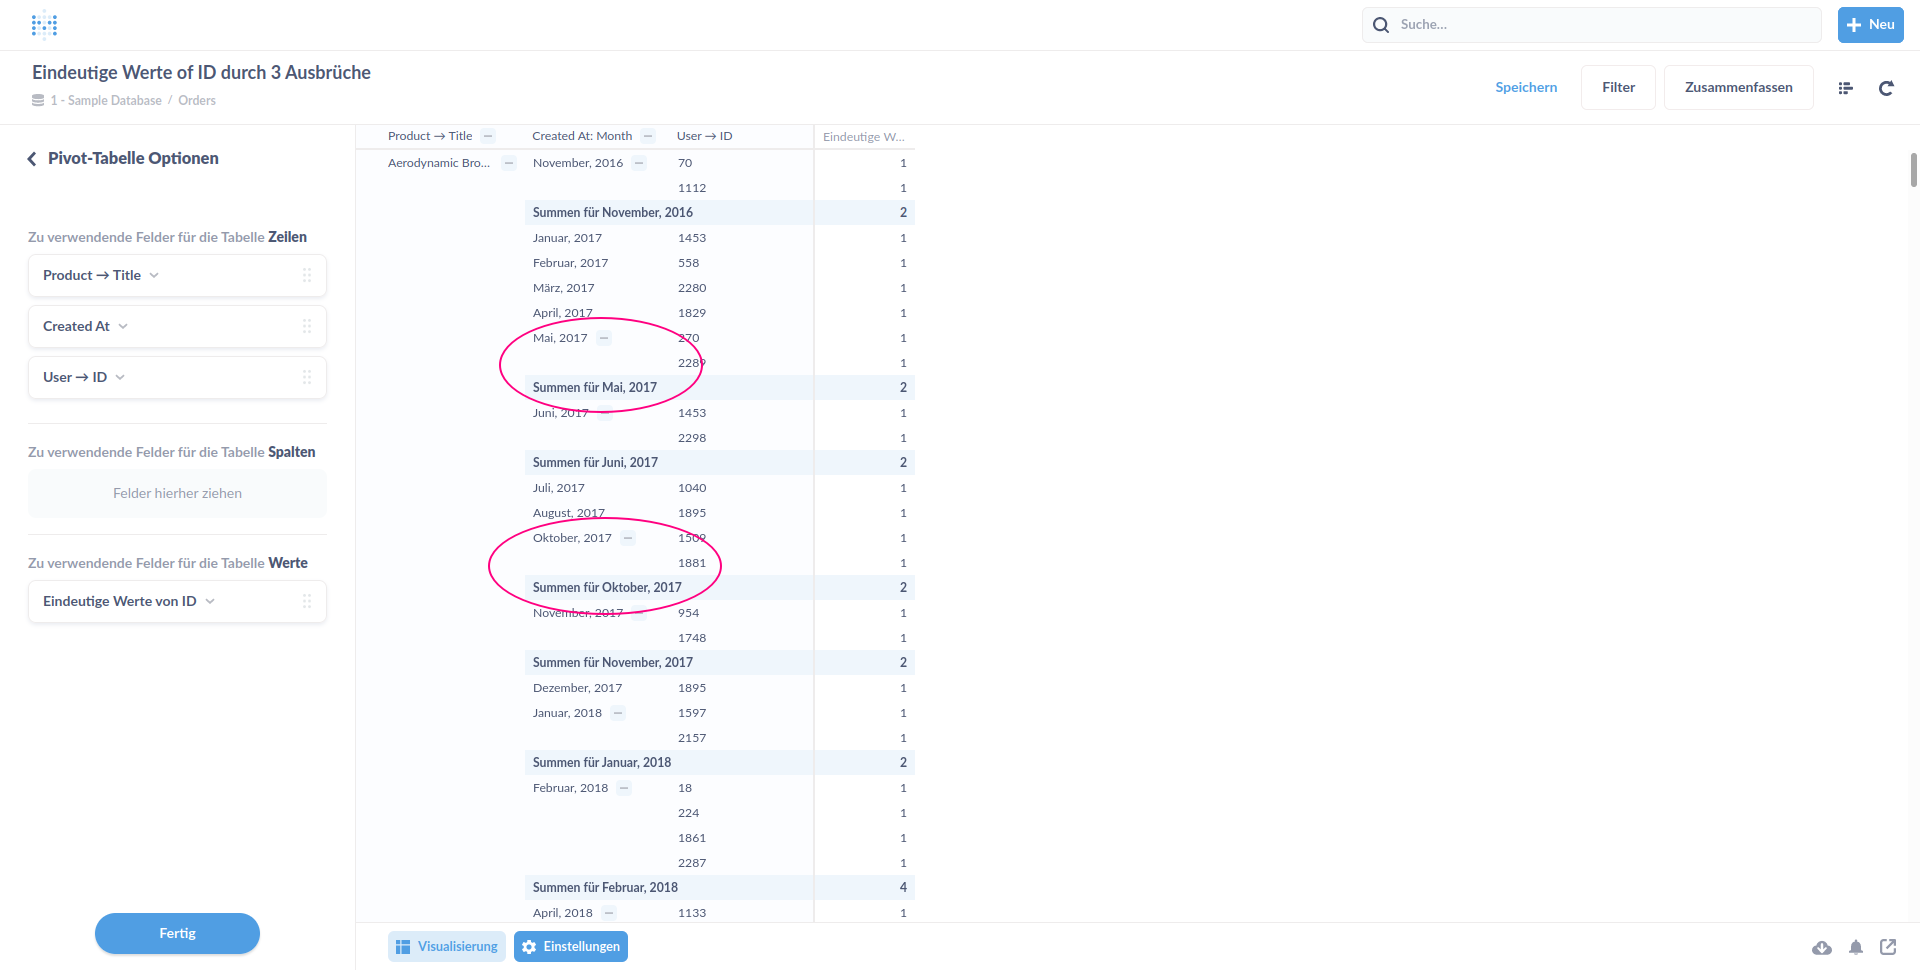Click user ID cell 1040
Viewport: 1920px width, 970px height.
tap(692, 488)
